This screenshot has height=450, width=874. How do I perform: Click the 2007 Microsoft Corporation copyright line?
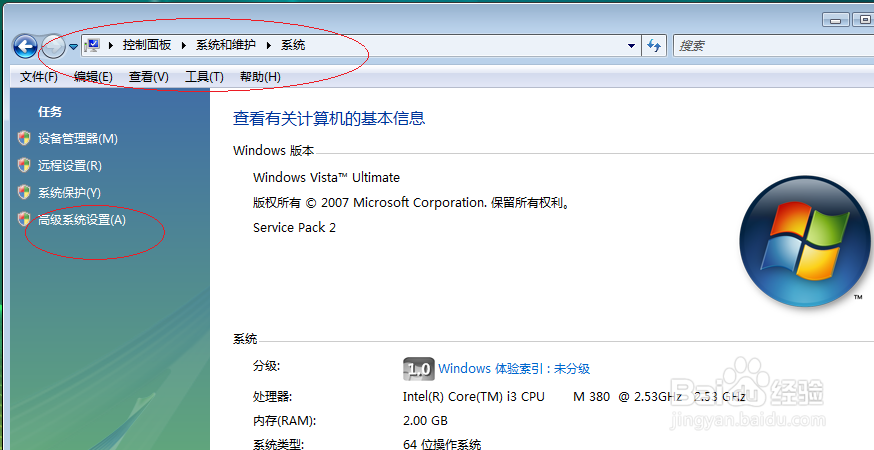tap(411, 202)
